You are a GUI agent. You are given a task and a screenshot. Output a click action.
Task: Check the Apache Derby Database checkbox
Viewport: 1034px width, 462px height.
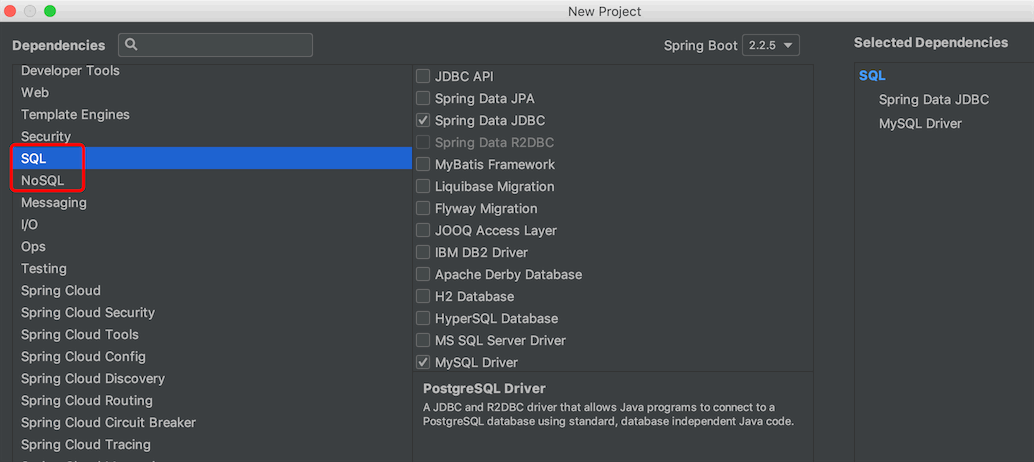tap(423, 274)
